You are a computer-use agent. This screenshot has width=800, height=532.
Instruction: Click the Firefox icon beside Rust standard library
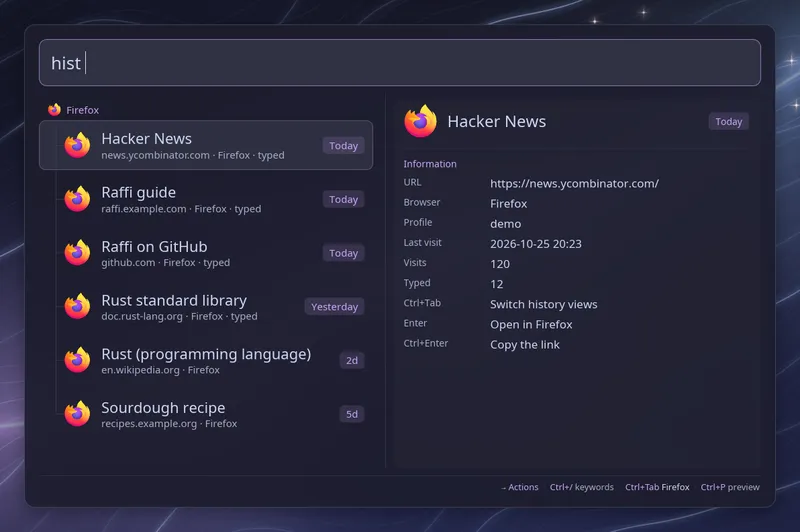(x=78, y=307)
